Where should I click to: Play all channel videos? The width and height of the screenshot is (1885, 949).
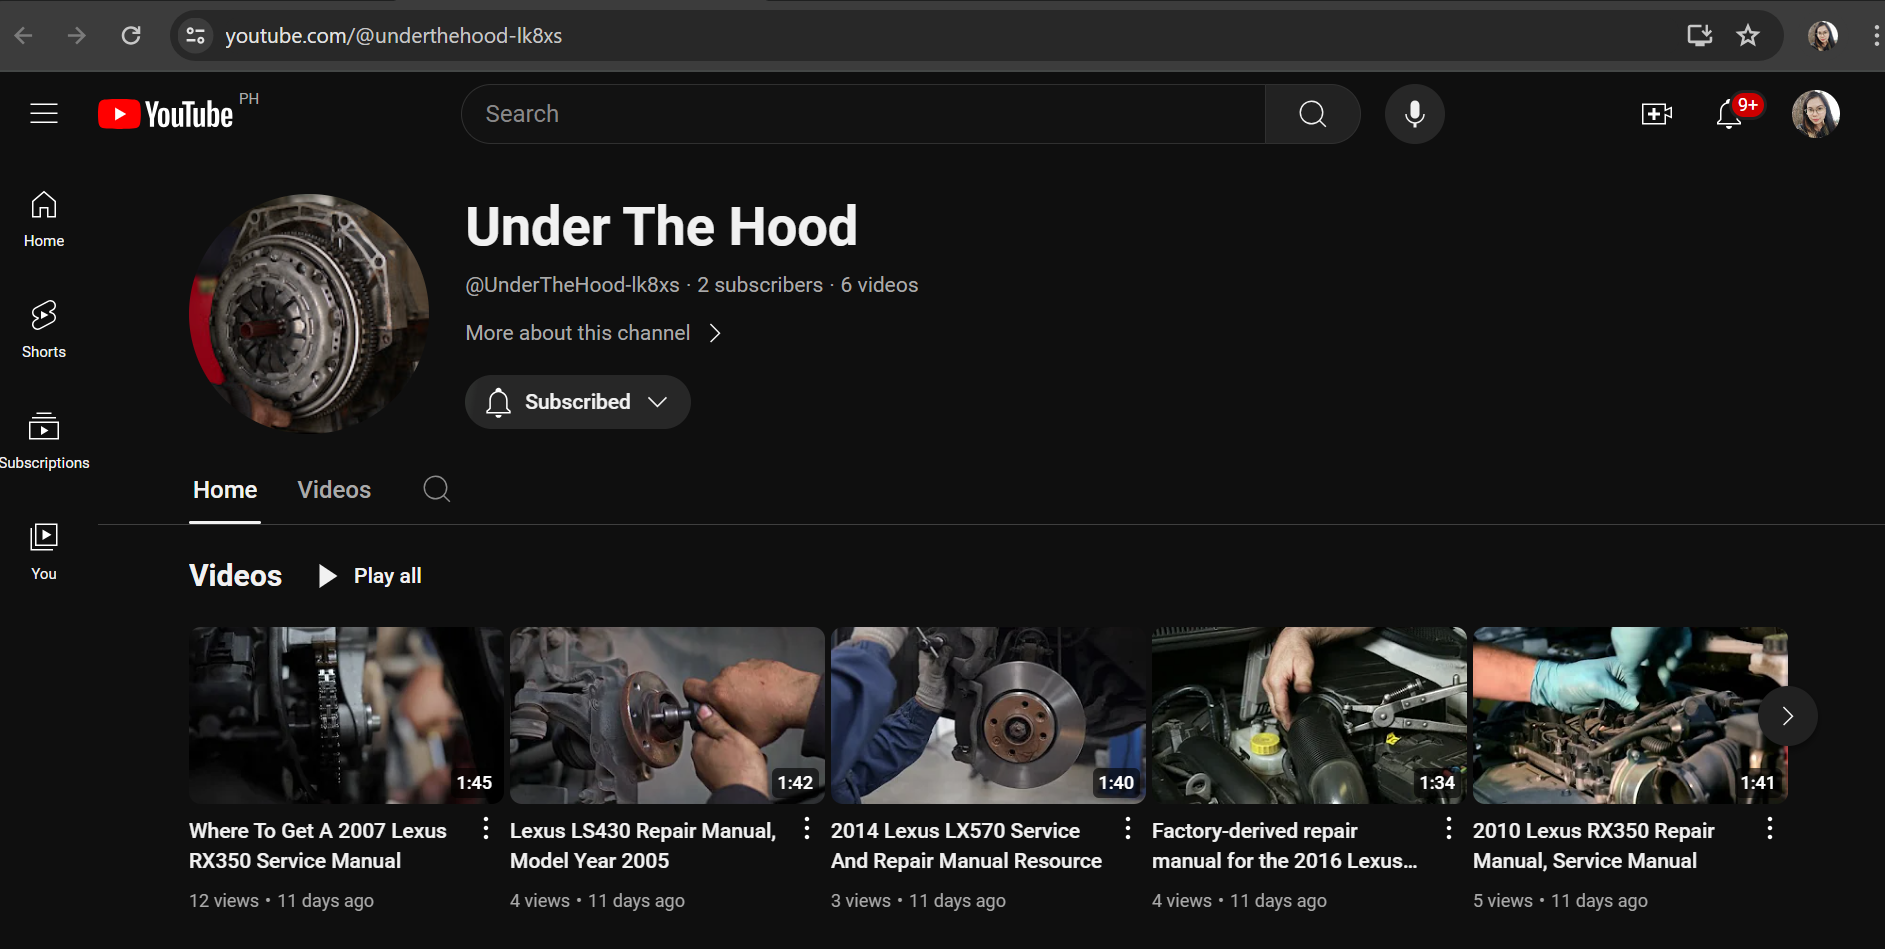[x=370, y=576]
